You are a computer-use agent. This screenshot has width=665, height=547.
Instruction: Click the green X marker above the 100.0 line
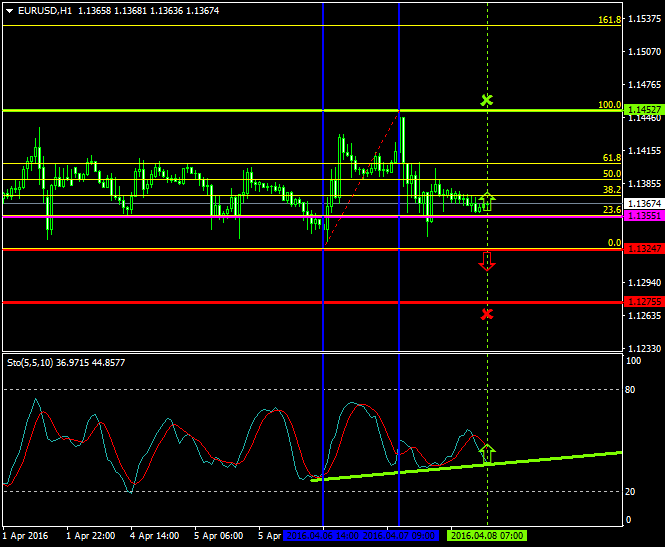pos(487,100)
